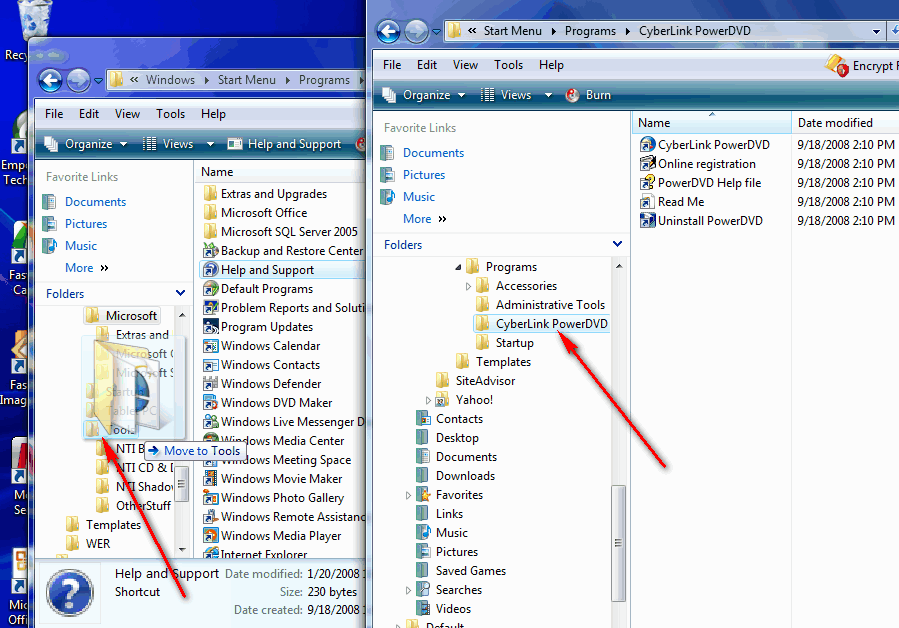Select the Windows Media Player icon
This screenshot has height=628, width=899.
point(210,535)
